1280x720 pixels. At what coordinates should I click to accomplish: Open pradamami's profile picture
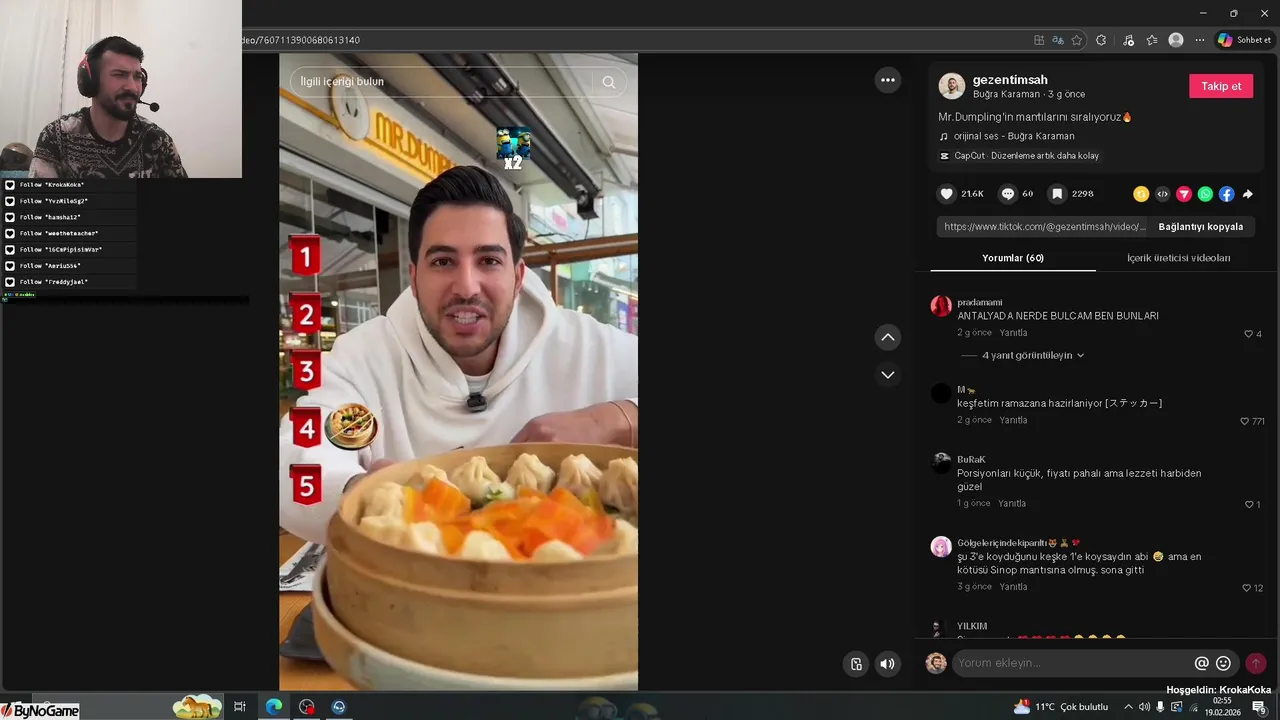click(941, 306)
